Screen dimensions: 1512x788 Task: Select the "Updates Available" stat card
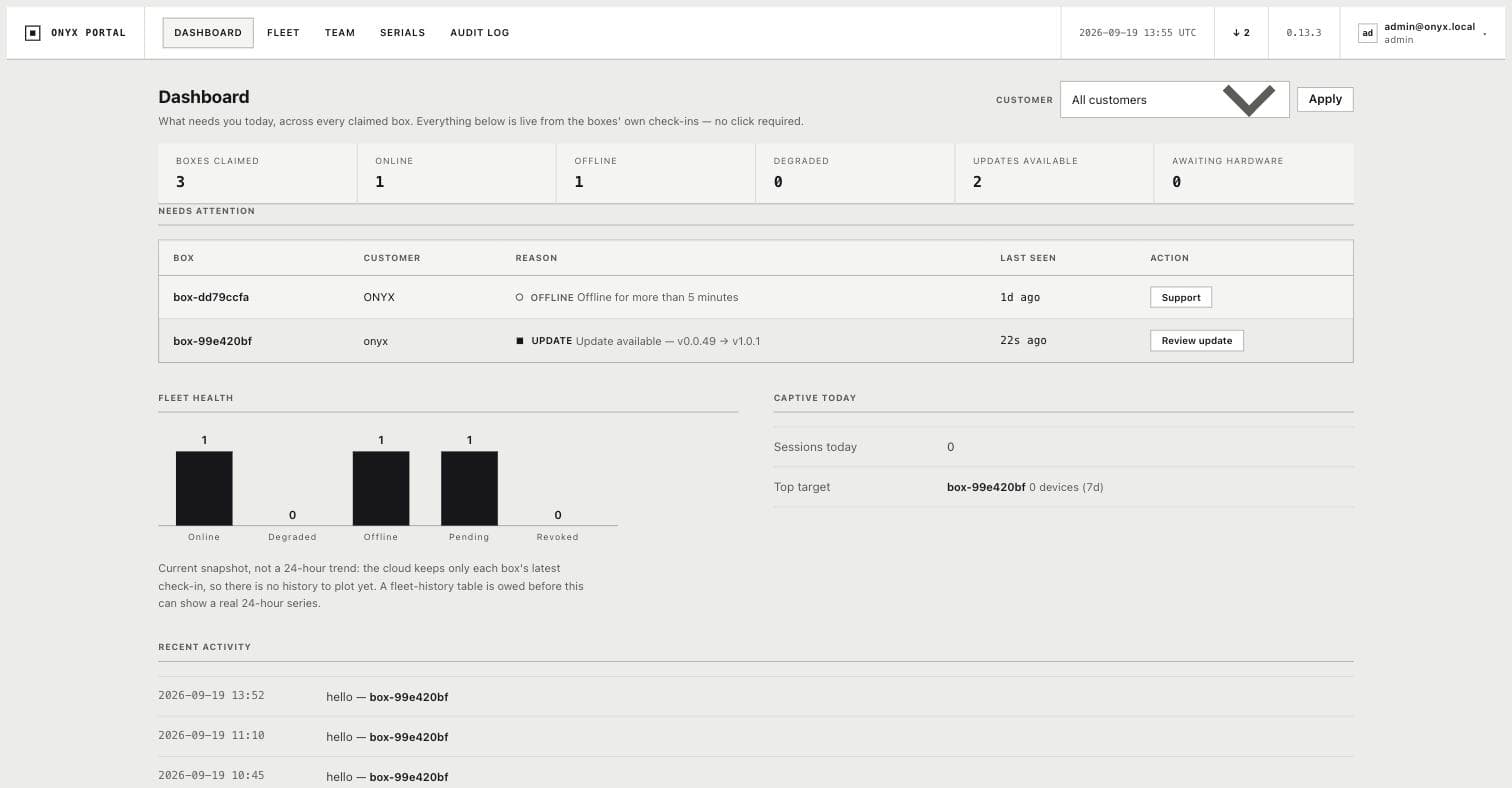(x=1055, y=173)
